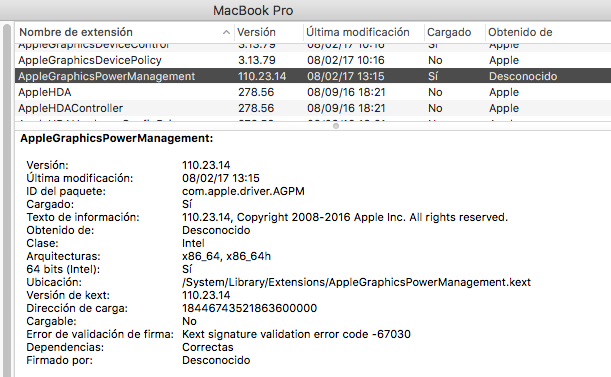Select the AppleGraphicsPowerManagement row
611x377 pixels.
(x=313, y=76)
